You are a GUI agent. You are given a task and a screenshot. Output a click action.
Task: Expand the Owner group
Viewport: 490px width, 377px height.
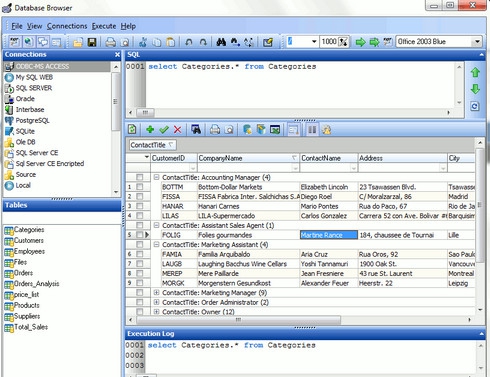click(x=156, y=312)
